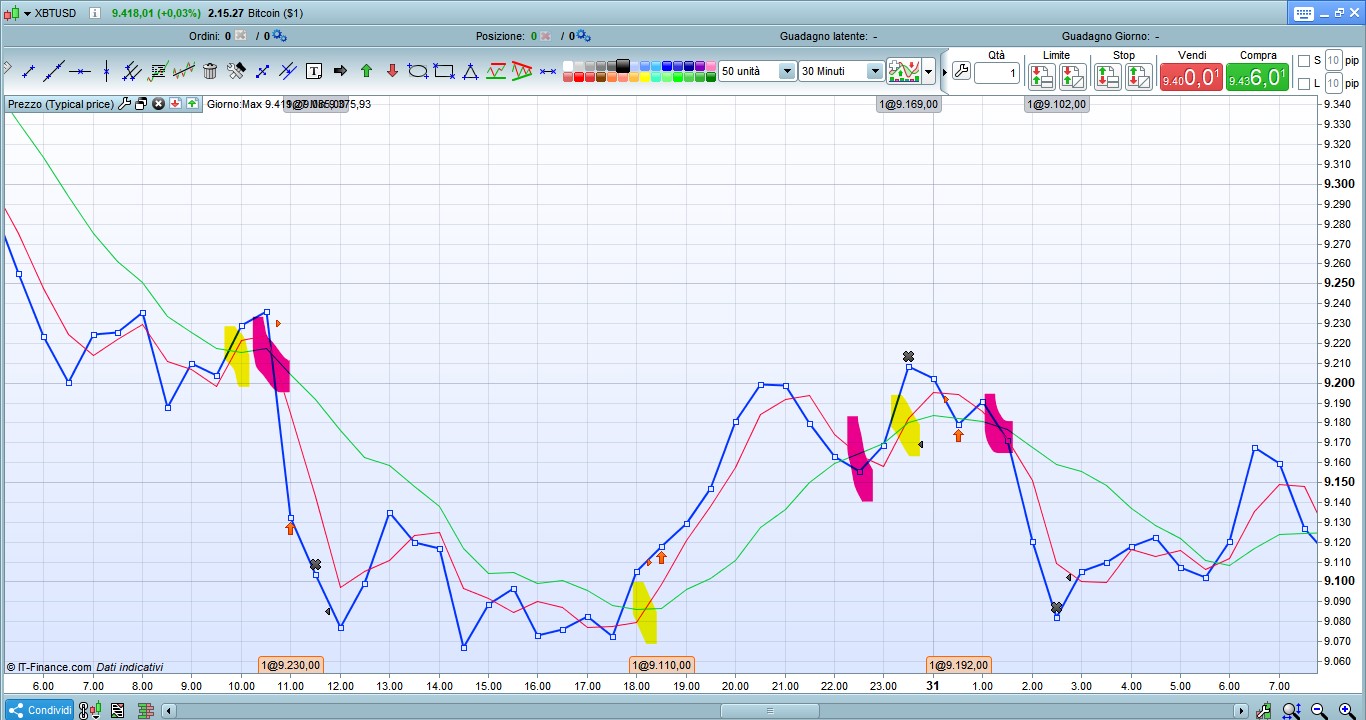Select the triangle wedge pattern tool
The width and height of the screenshot is (1366, 720).
(521, 71)
